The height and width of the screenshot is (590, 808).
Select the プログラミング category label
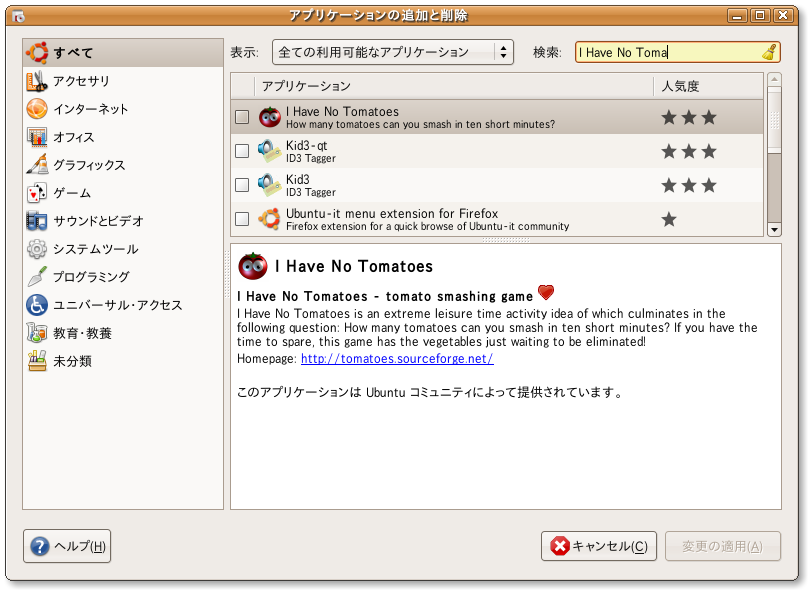pos(91,277)
